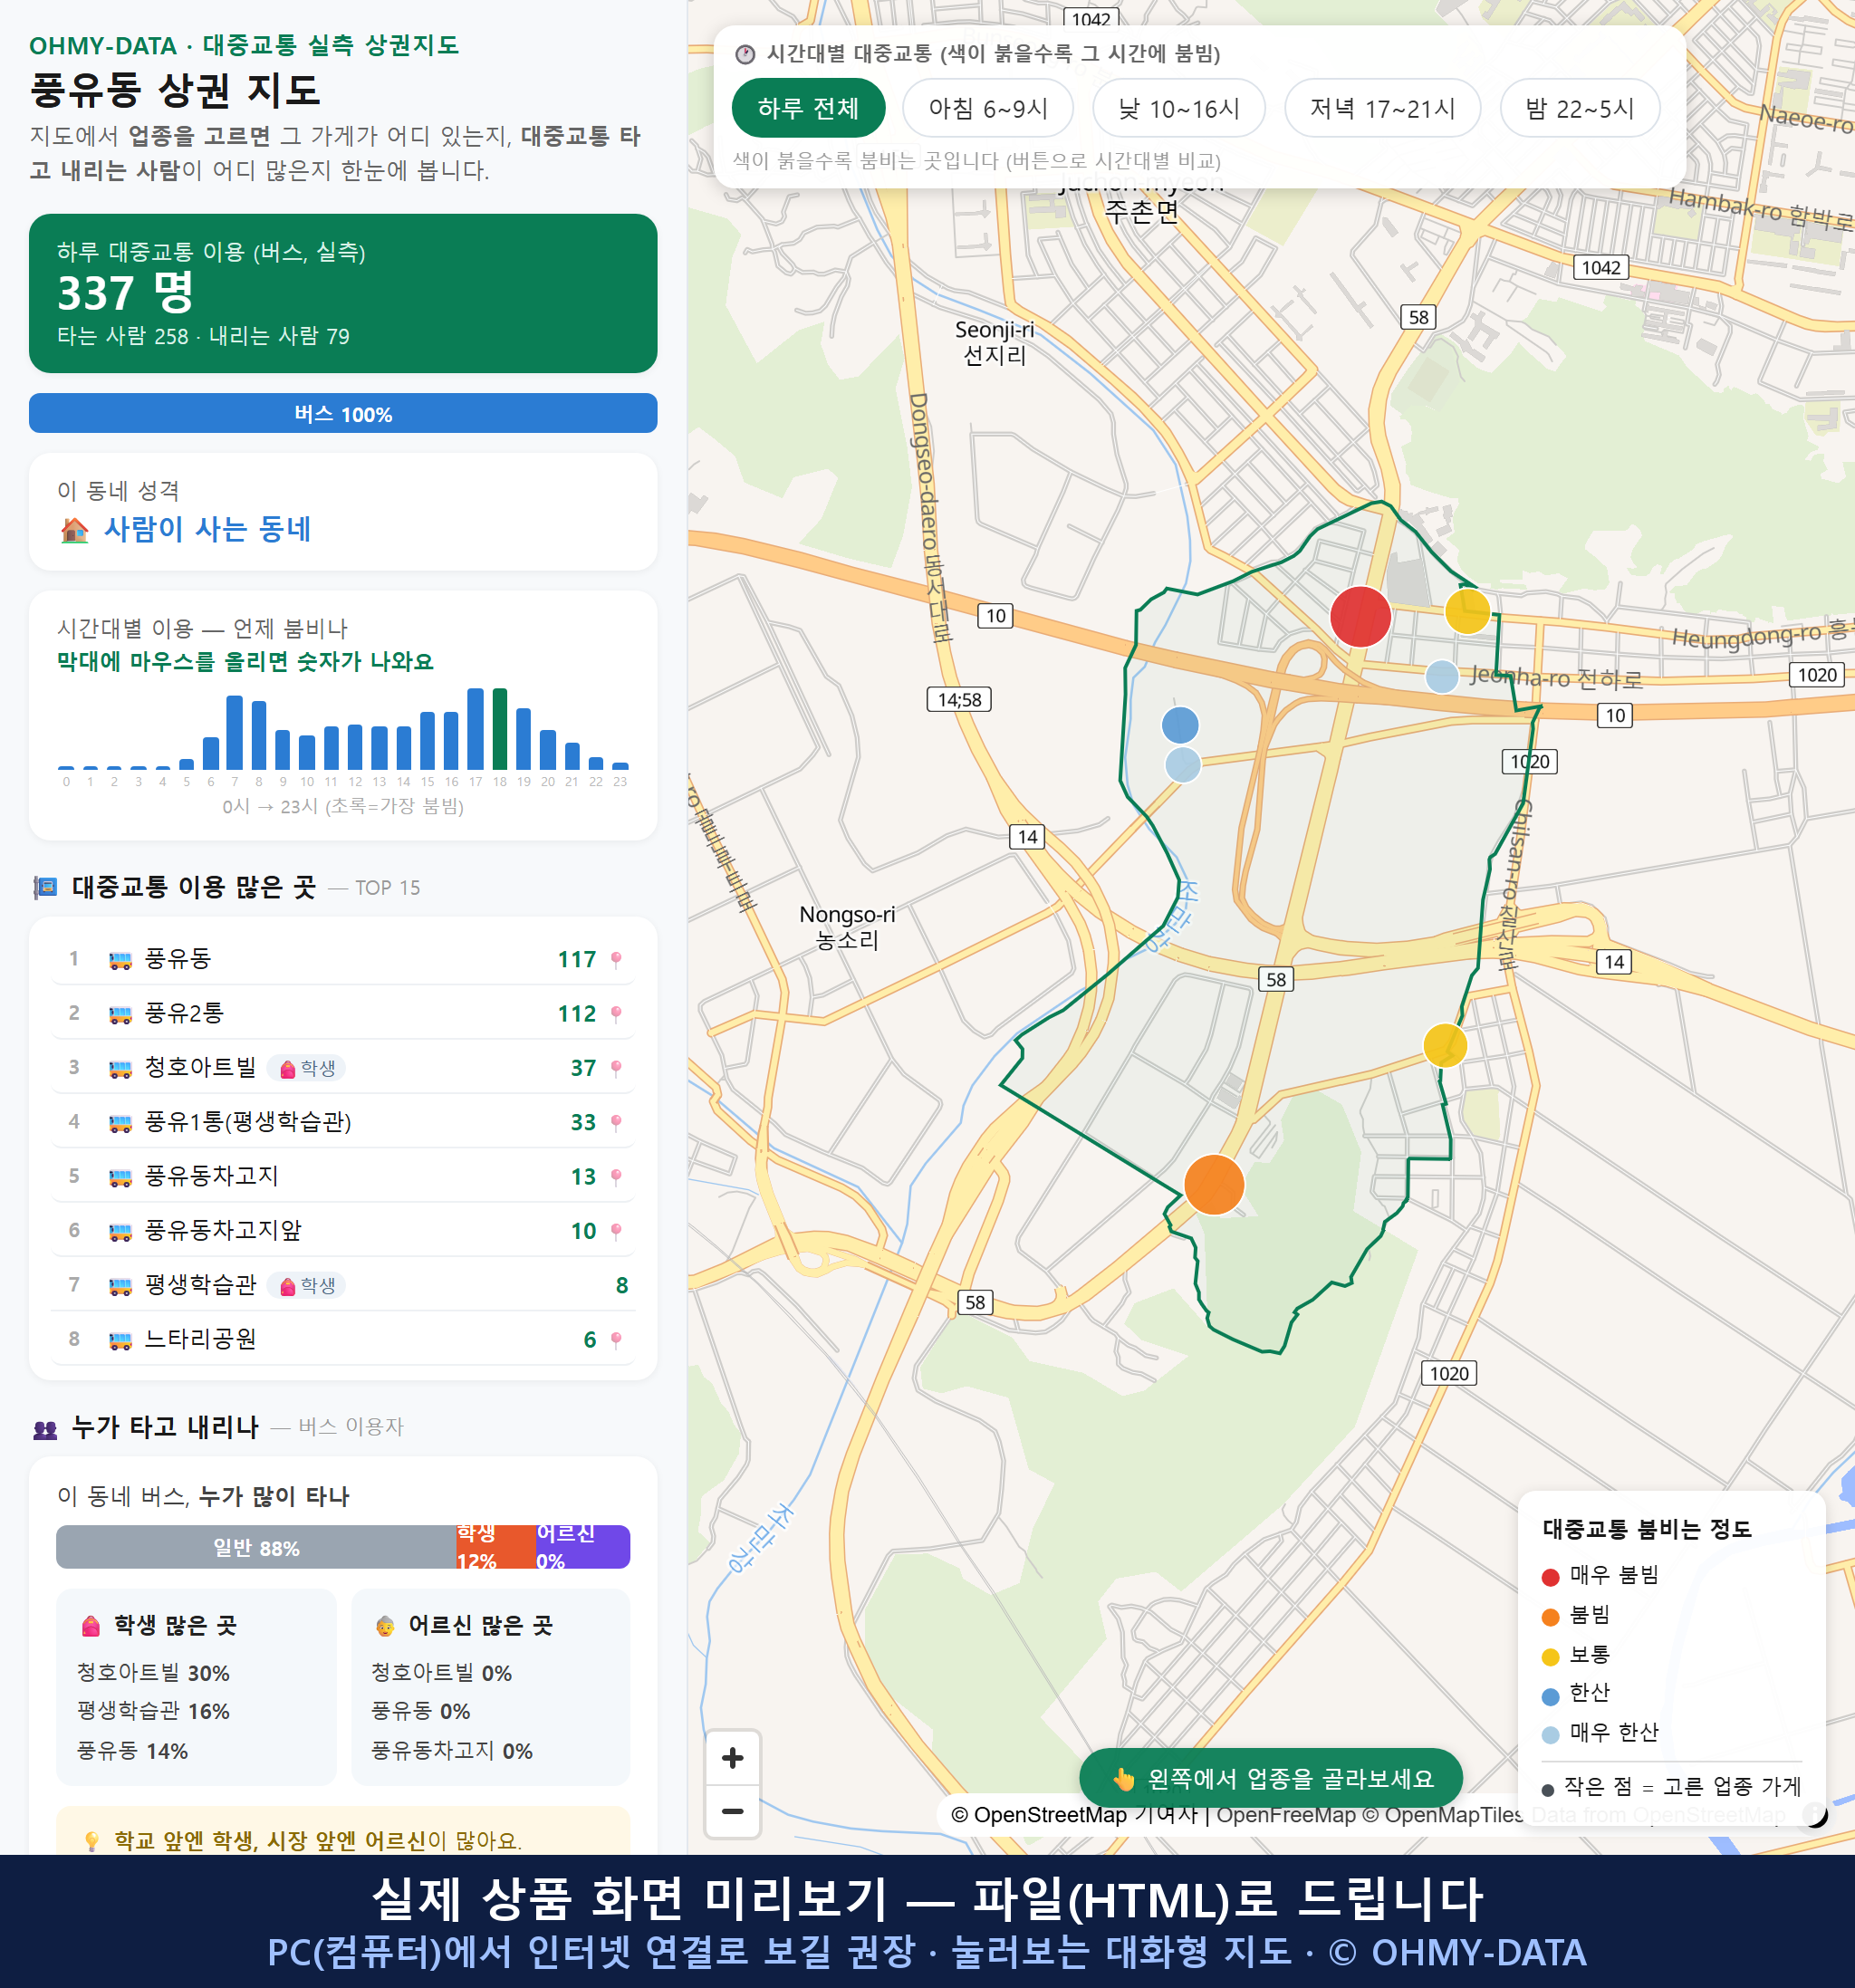Click the yellow marker near Heungdong-ro
Image resolution: width=1855 pixels, height=1988 pixels.
(x=1468, y=611)
